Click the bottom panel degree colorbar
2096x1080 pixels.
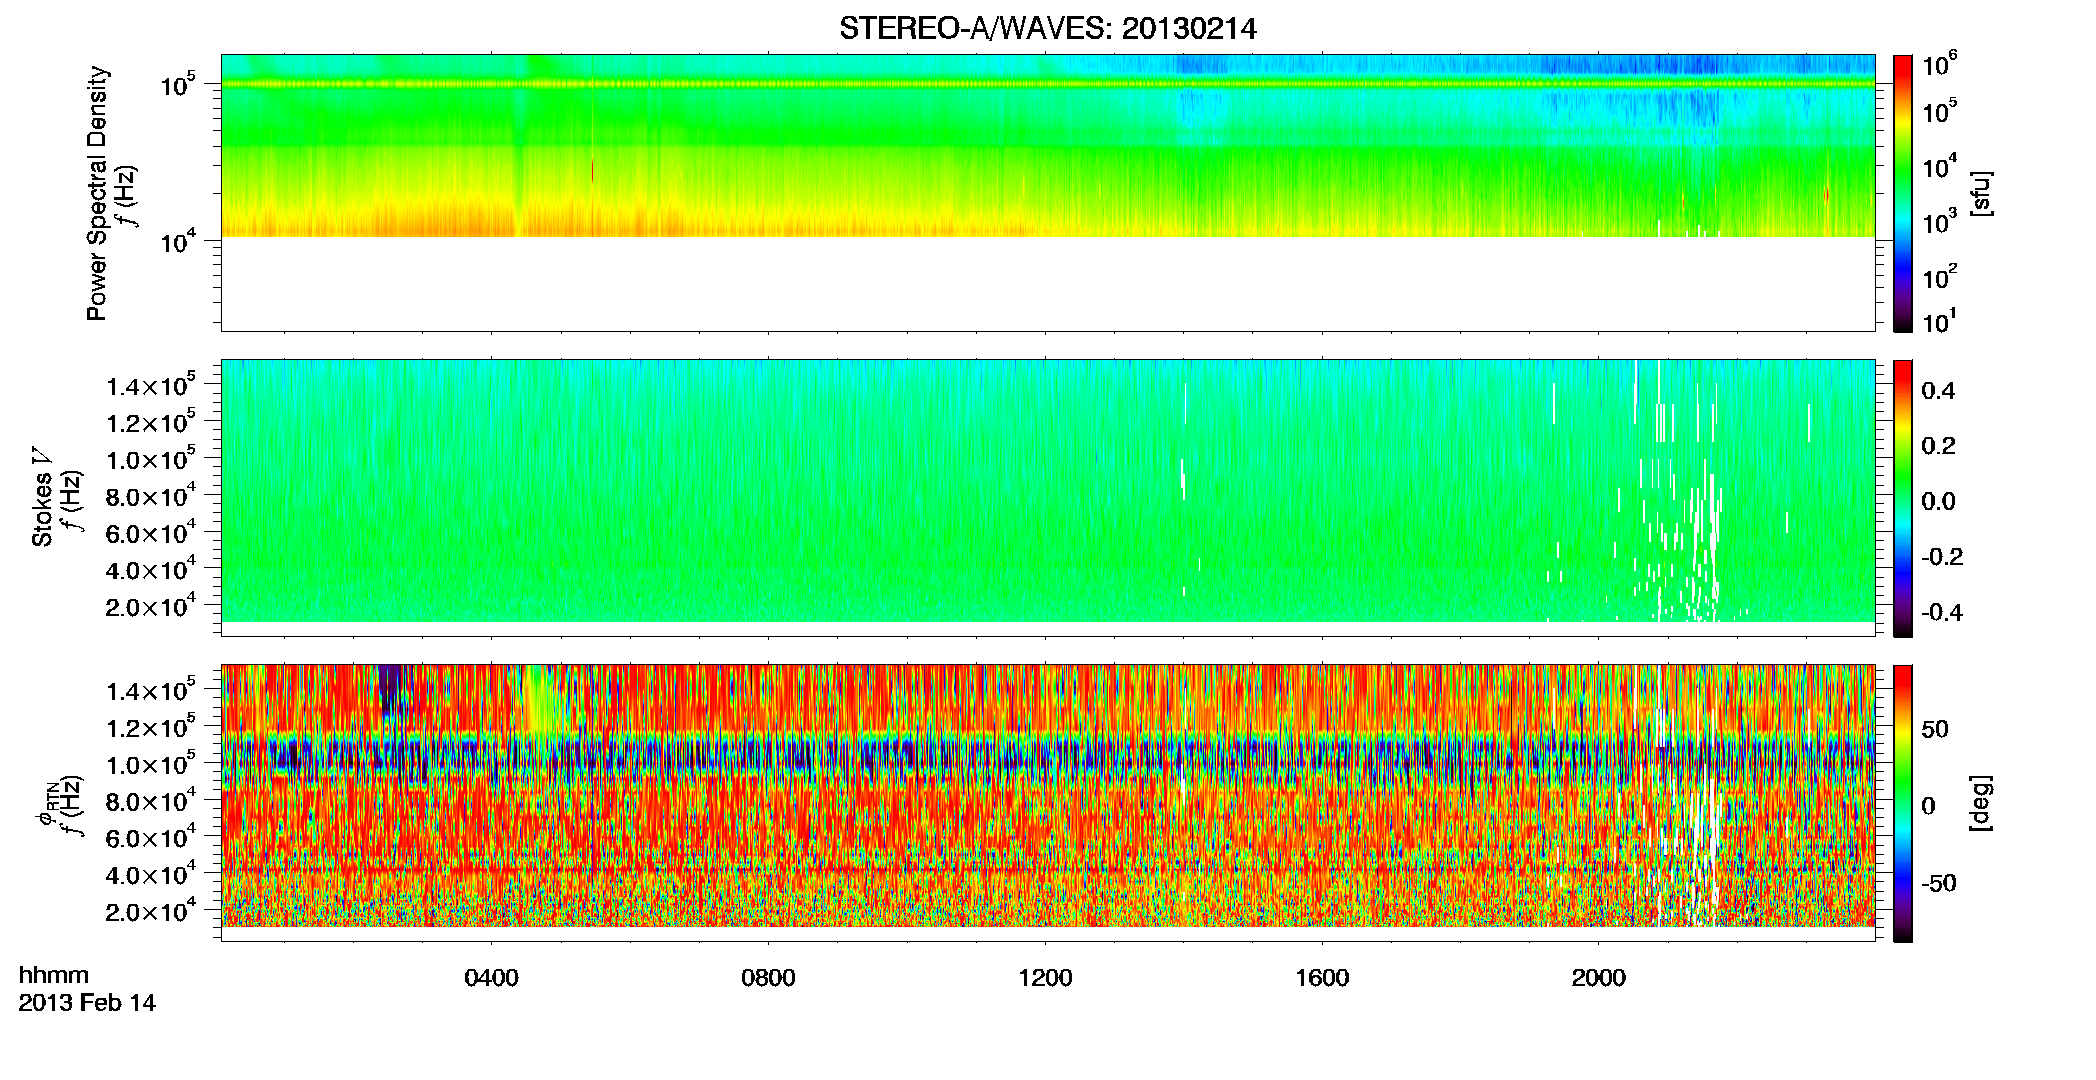(1903, 803)
